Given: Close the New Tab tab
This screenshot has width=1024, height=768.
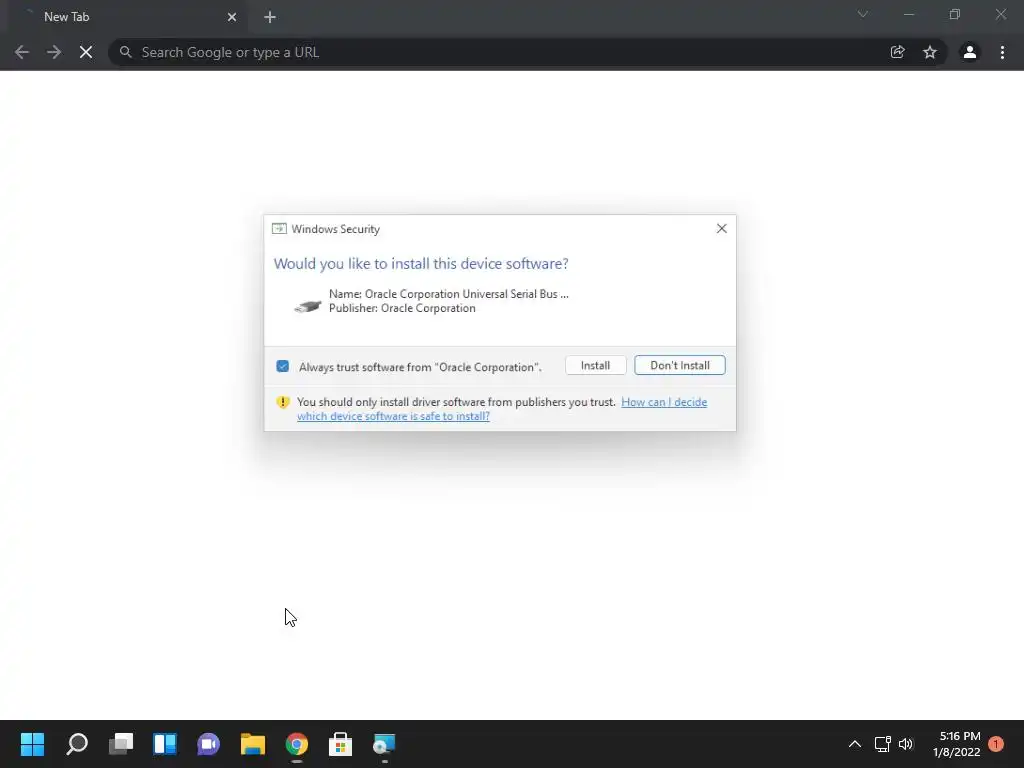Looking at the screenshot, I should click(x=232, y=17).
